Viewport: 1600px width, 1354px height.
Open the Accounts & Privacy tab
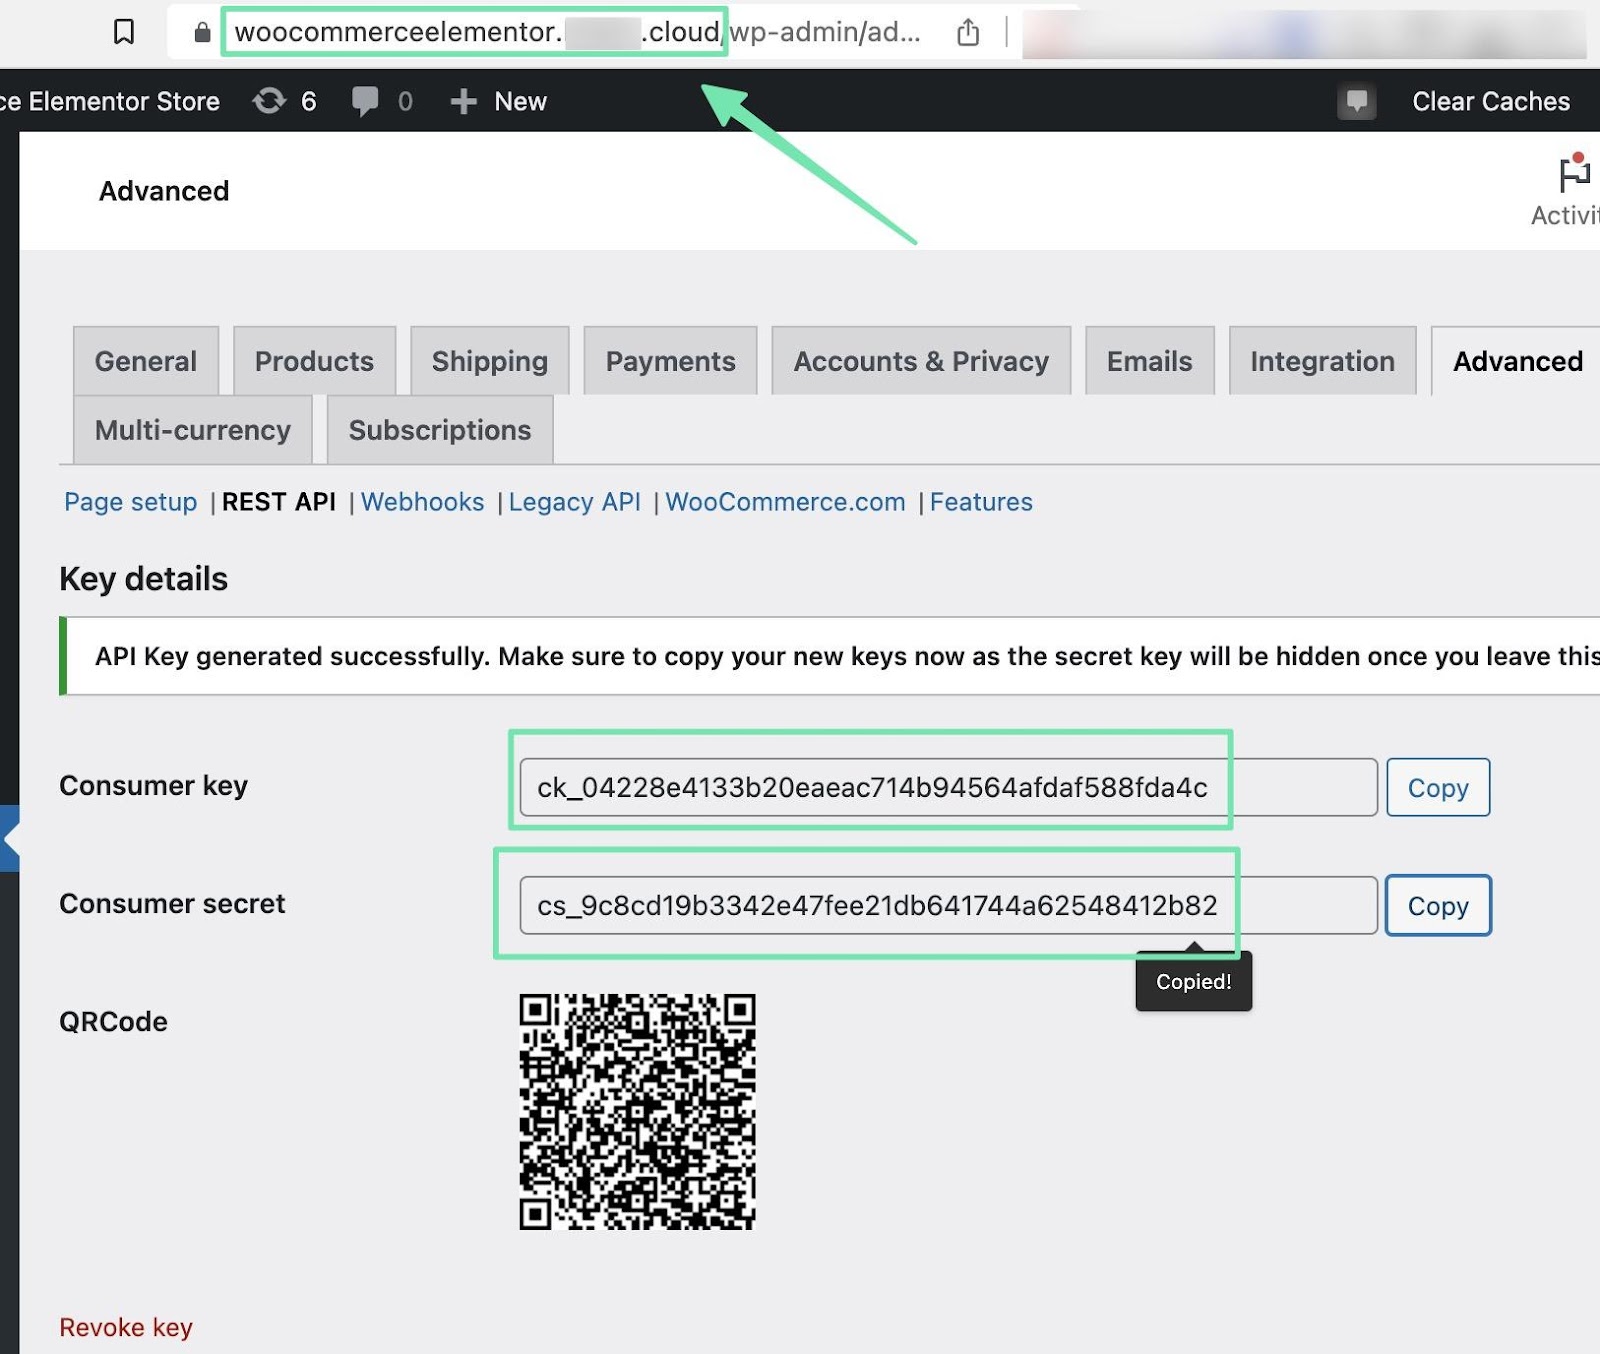tap(920, 361)
